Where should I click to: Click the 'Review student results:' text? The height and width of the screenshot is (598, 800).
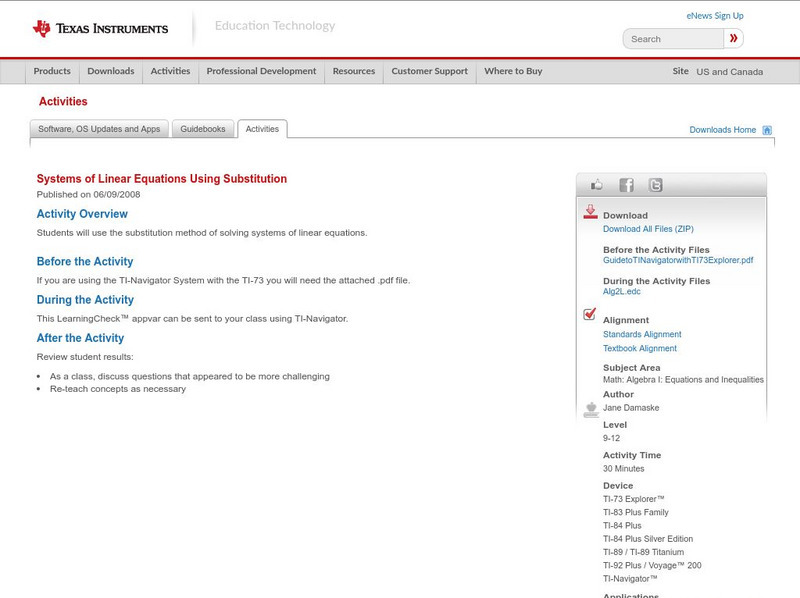(x=85, y=357)
